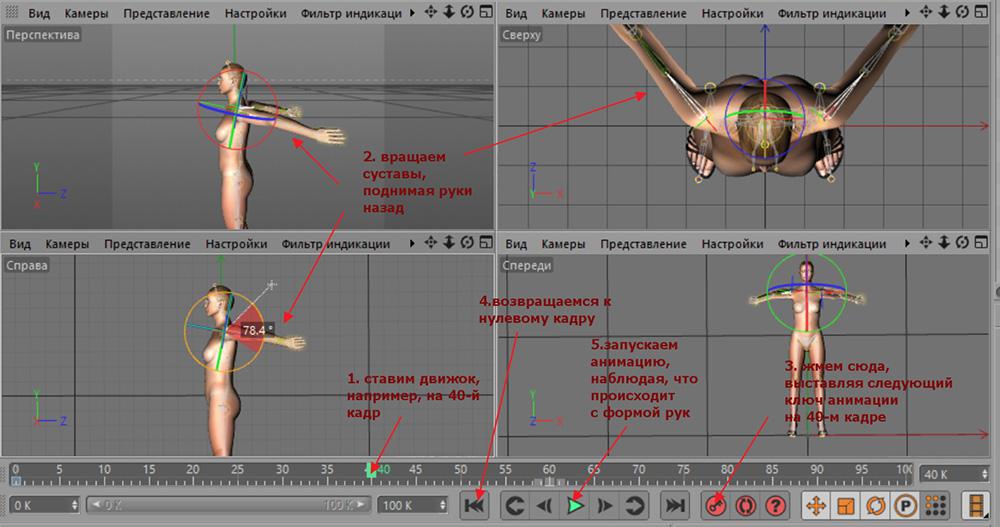The width and height of the screenshot is (1000, 527).
Task: Click the current frame field showing 40 K
Action: click(950, 474)
